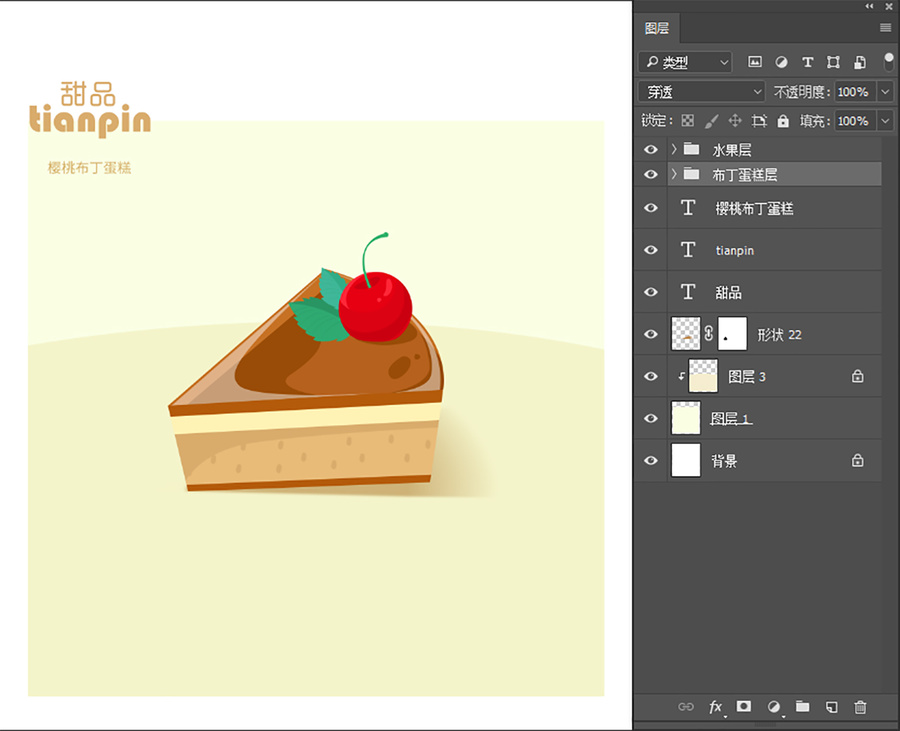Click the T icon of tianpin layer
900x731 pixels.
688,250
